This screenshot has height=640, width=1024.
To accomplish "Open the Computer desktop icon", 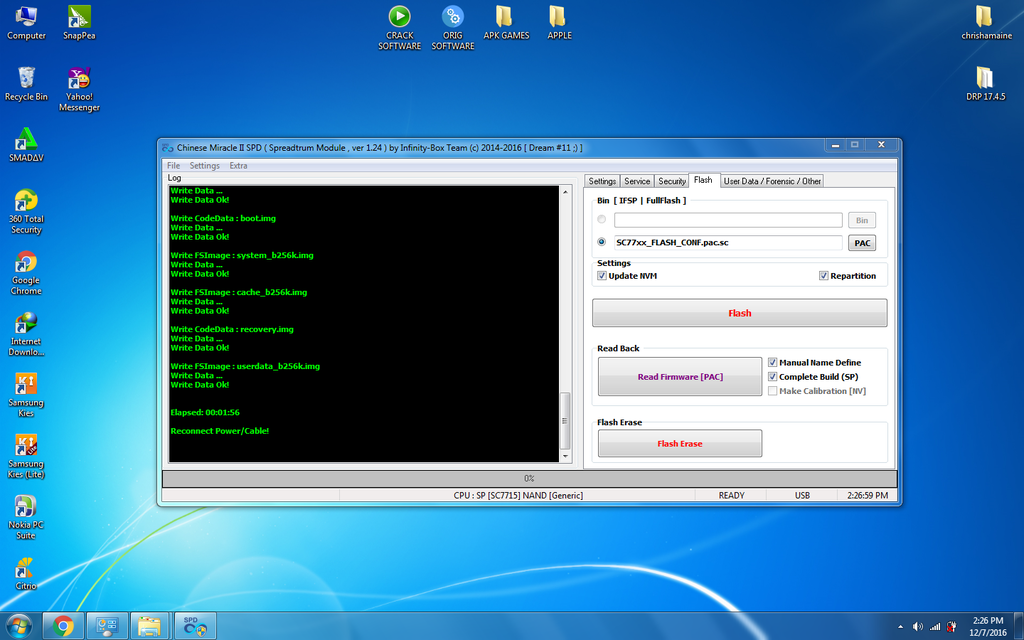I will tap(26, 23).
